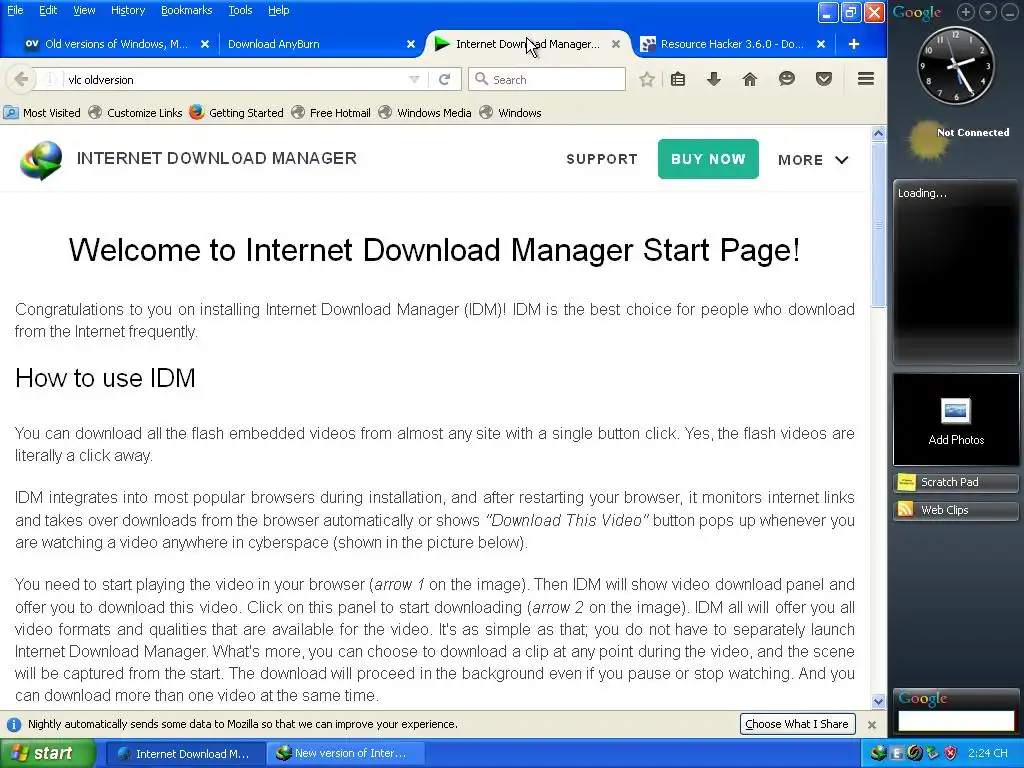Screen dimensions: 1024x768
Task: Close the Download AnyBurn tab
Action: pyautogui.click(x=411, y=44)
